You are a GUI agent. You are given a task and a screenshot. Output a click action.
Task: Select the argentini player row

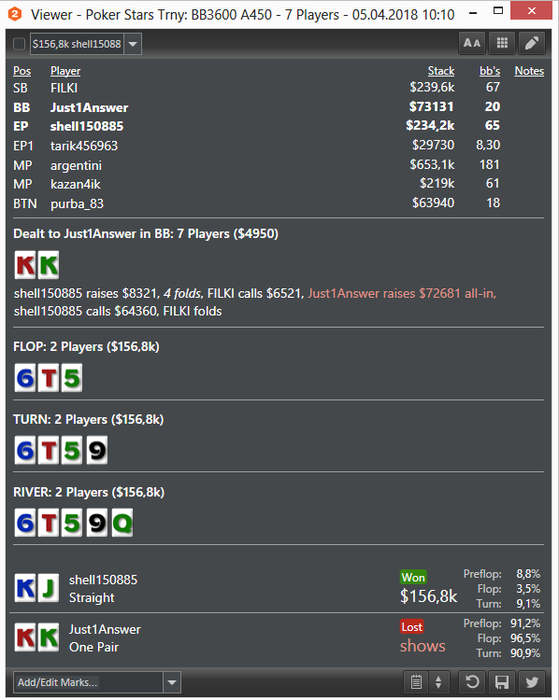click(x=279, y=165)
